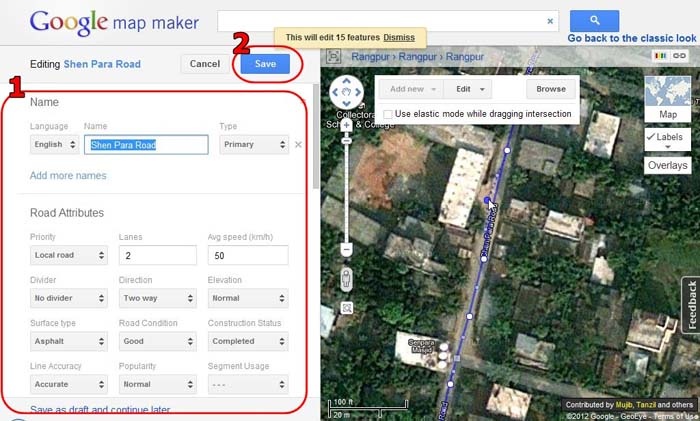Open the Feedback side tab
700x421 pixels.
click(691, 305)
